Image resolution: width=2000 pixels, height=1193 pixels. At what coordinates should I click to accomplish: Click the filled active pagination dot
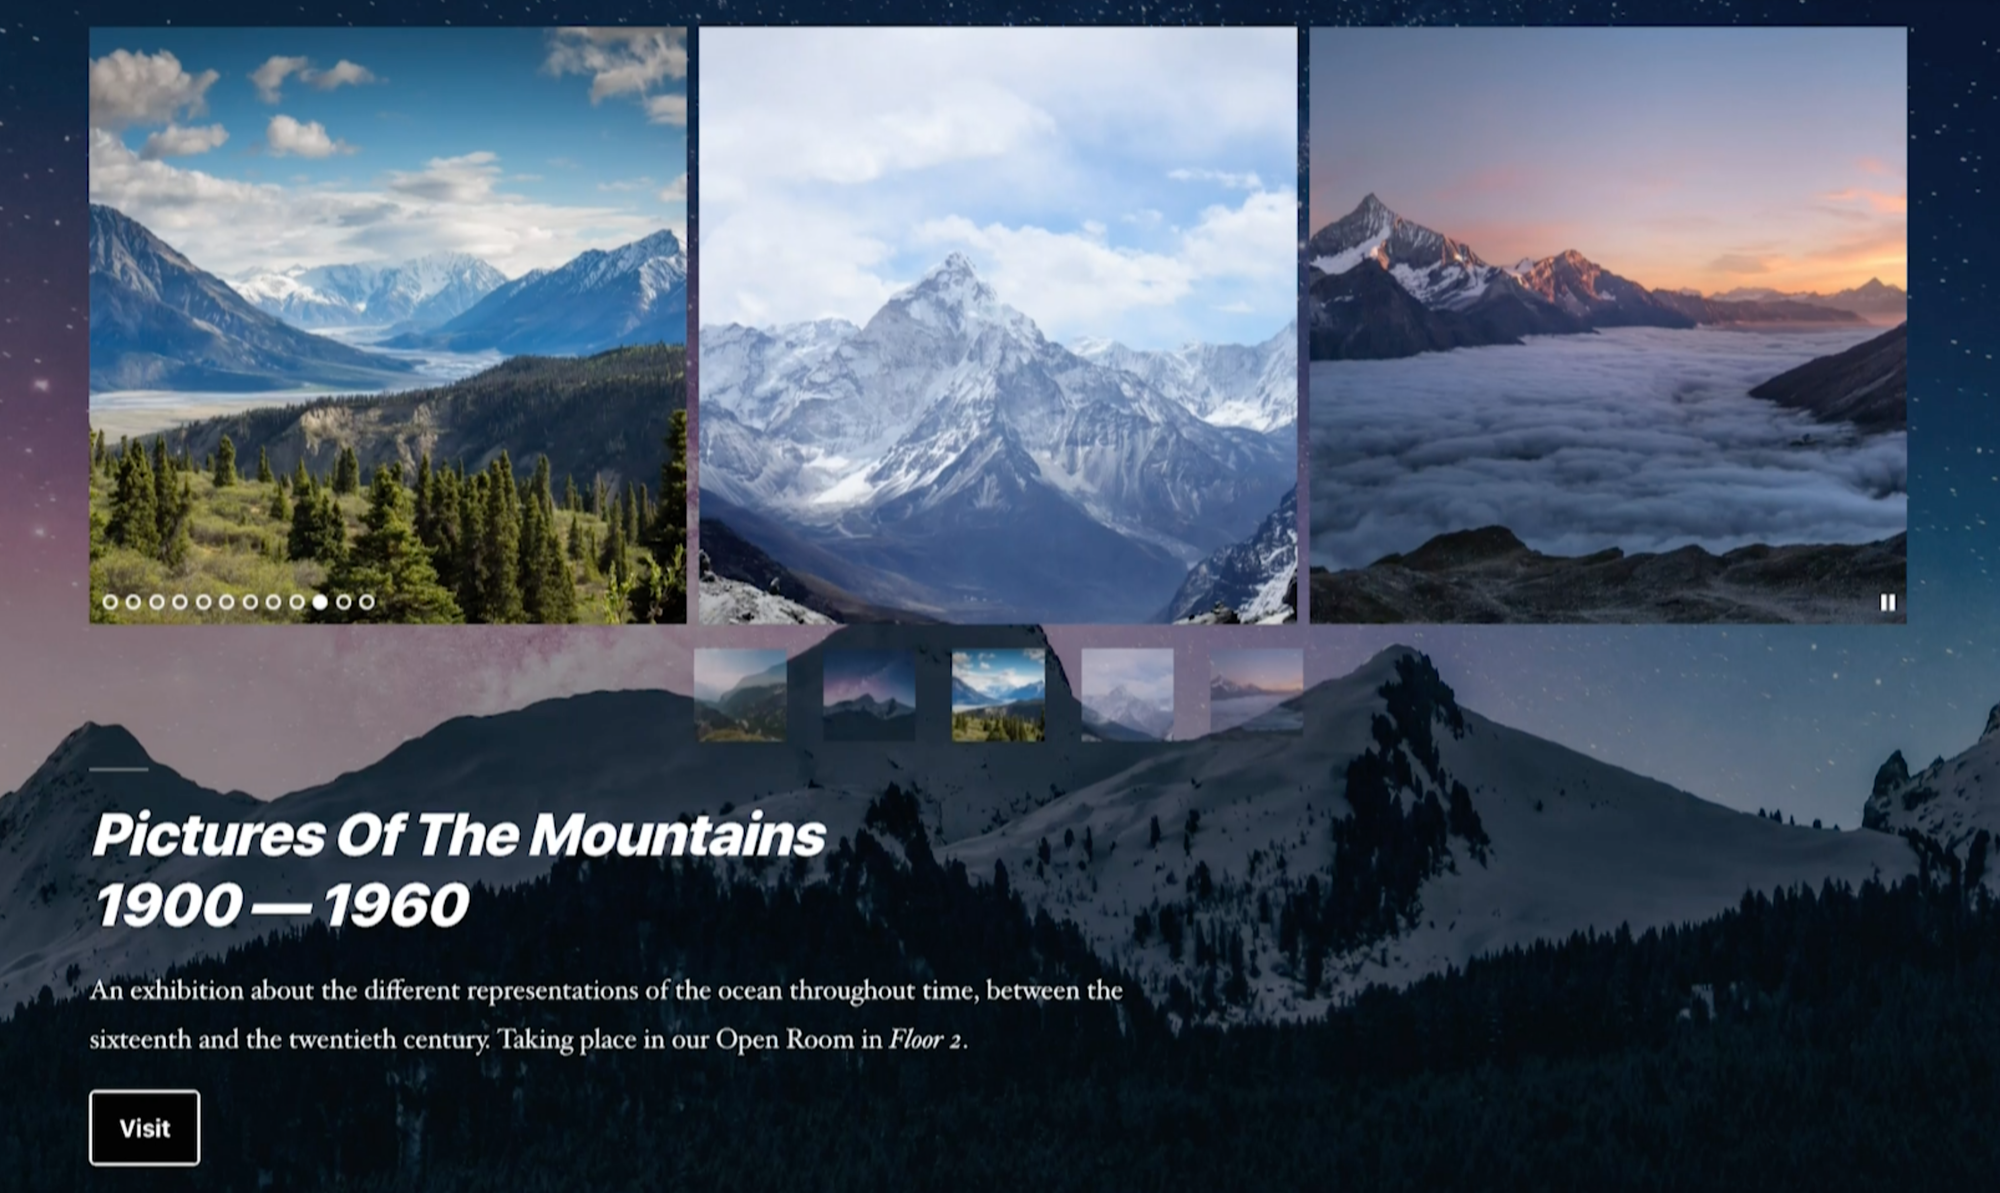pyautogui.click(x=320, y=602)
